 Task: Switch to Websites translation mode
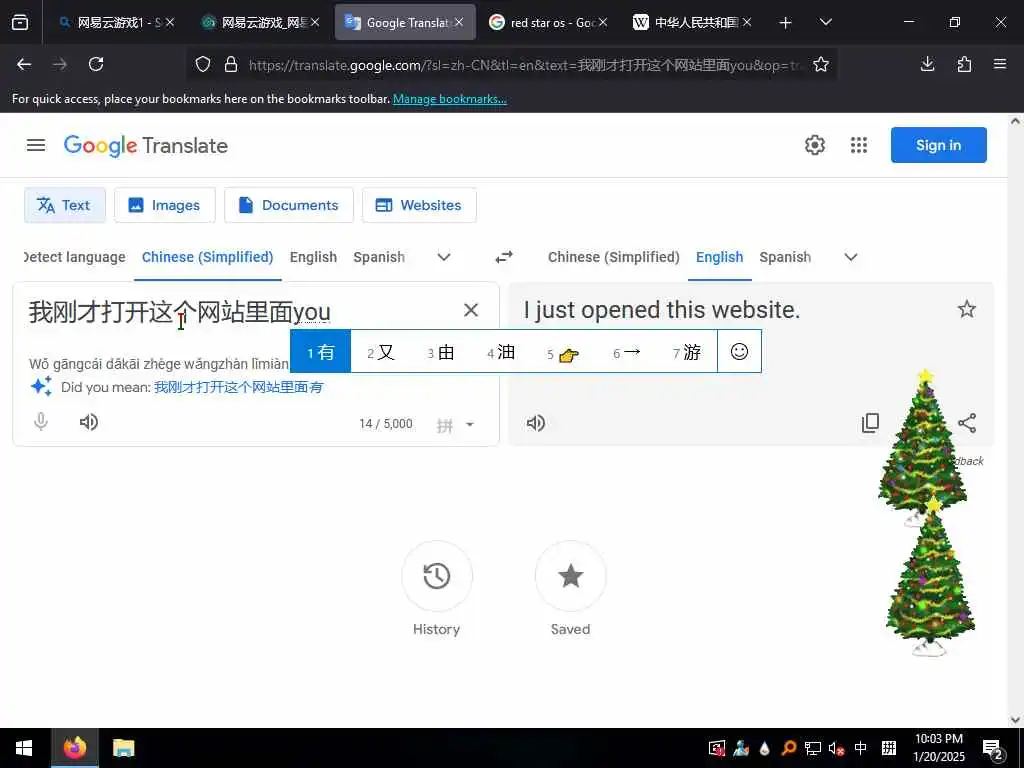pos(419,205)
